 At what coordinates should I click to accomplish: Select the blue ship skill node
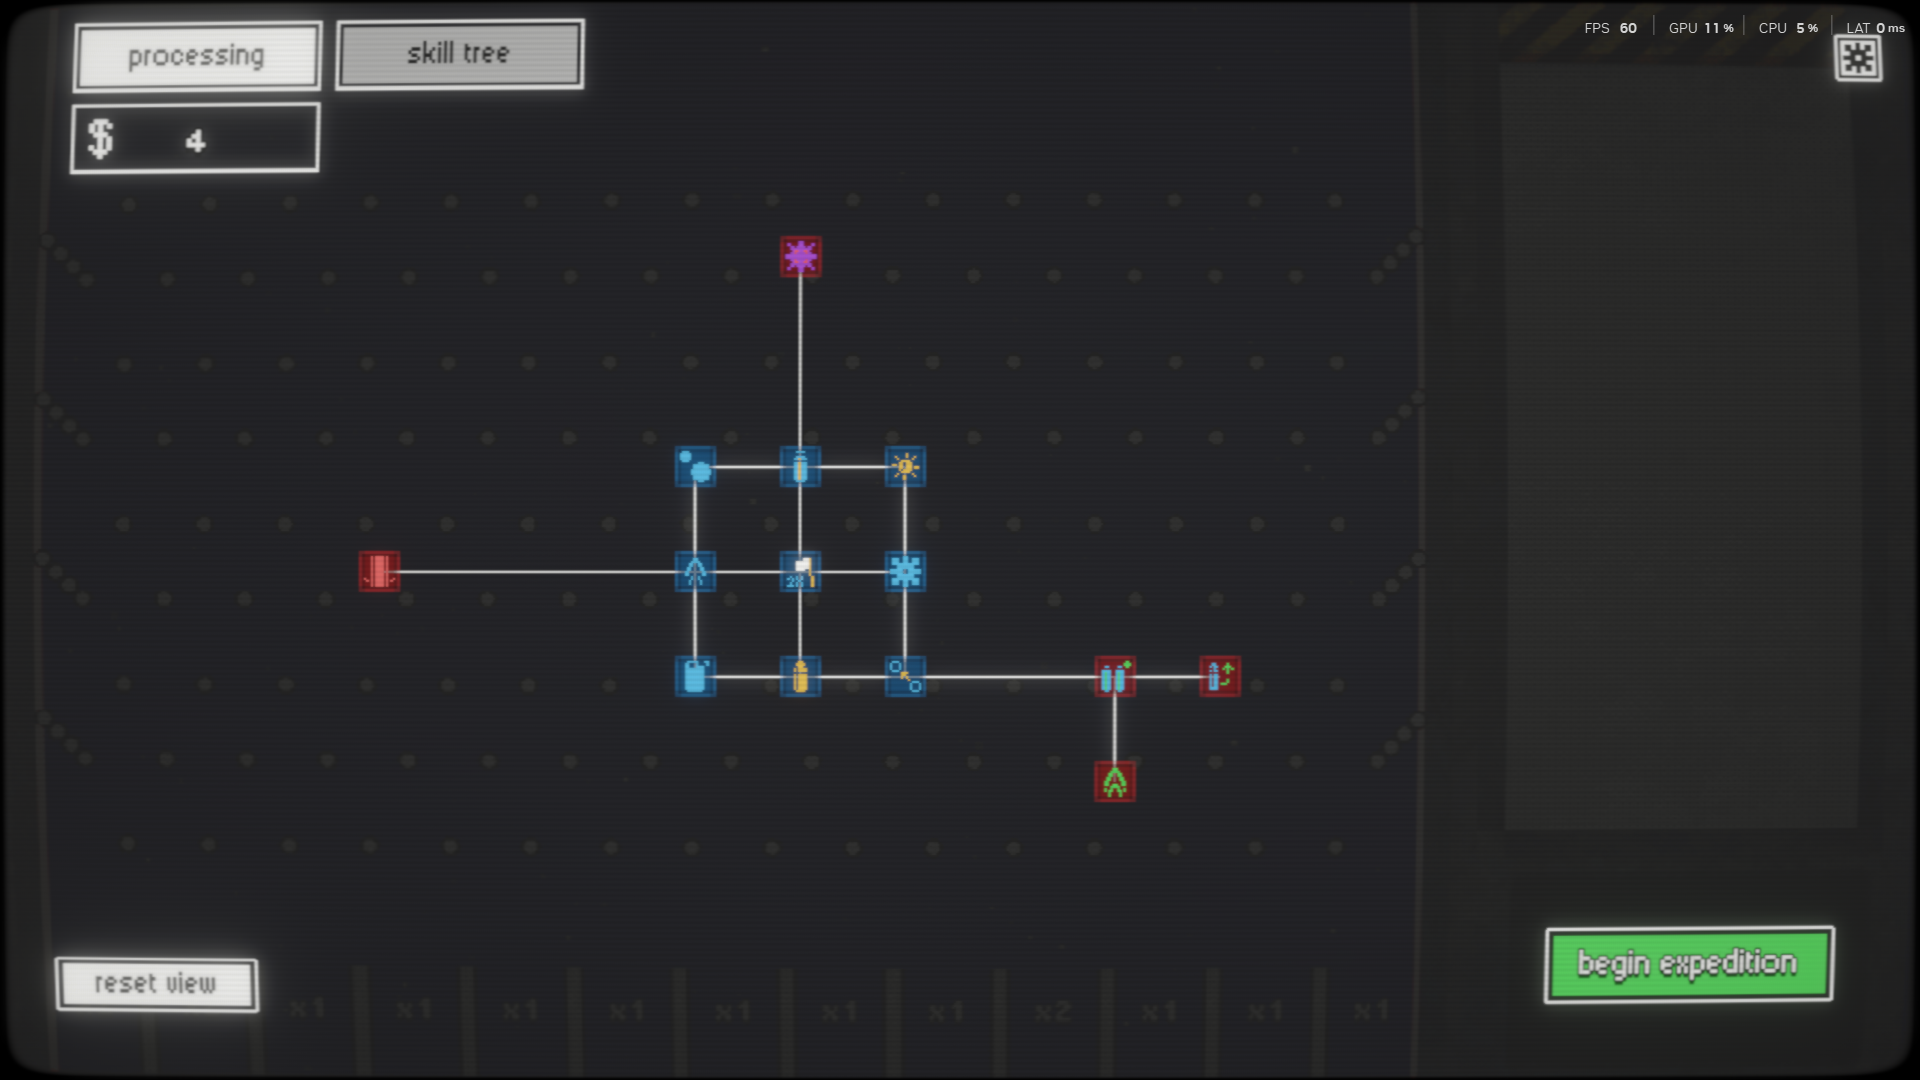pyautogui.click(x=695, y=571)
